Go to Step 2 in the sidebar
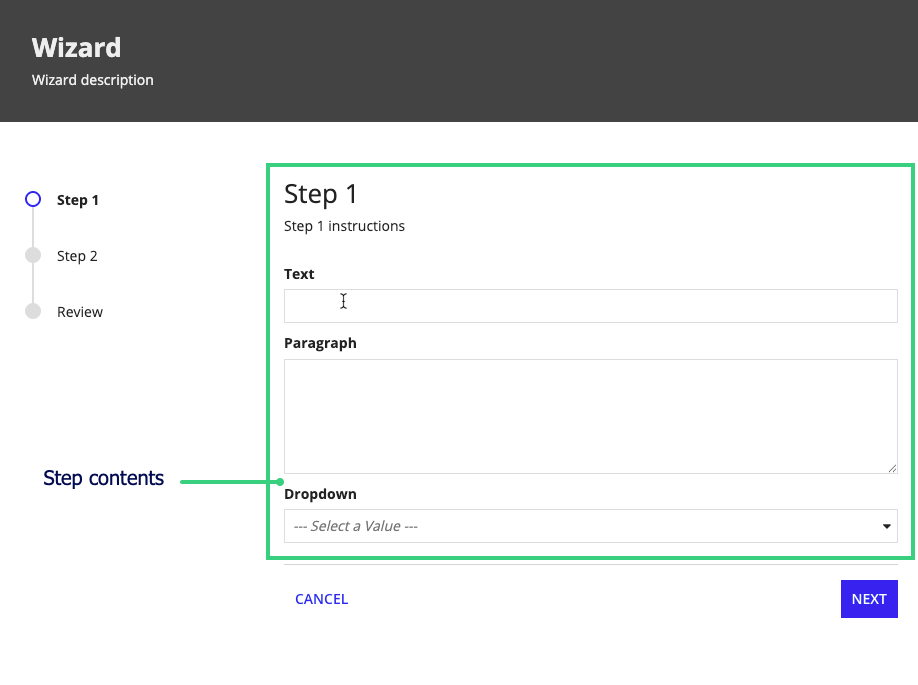Image resolution: width=918 pixels, height=685 pixels. pyautogui.click(x=77, y=256)
